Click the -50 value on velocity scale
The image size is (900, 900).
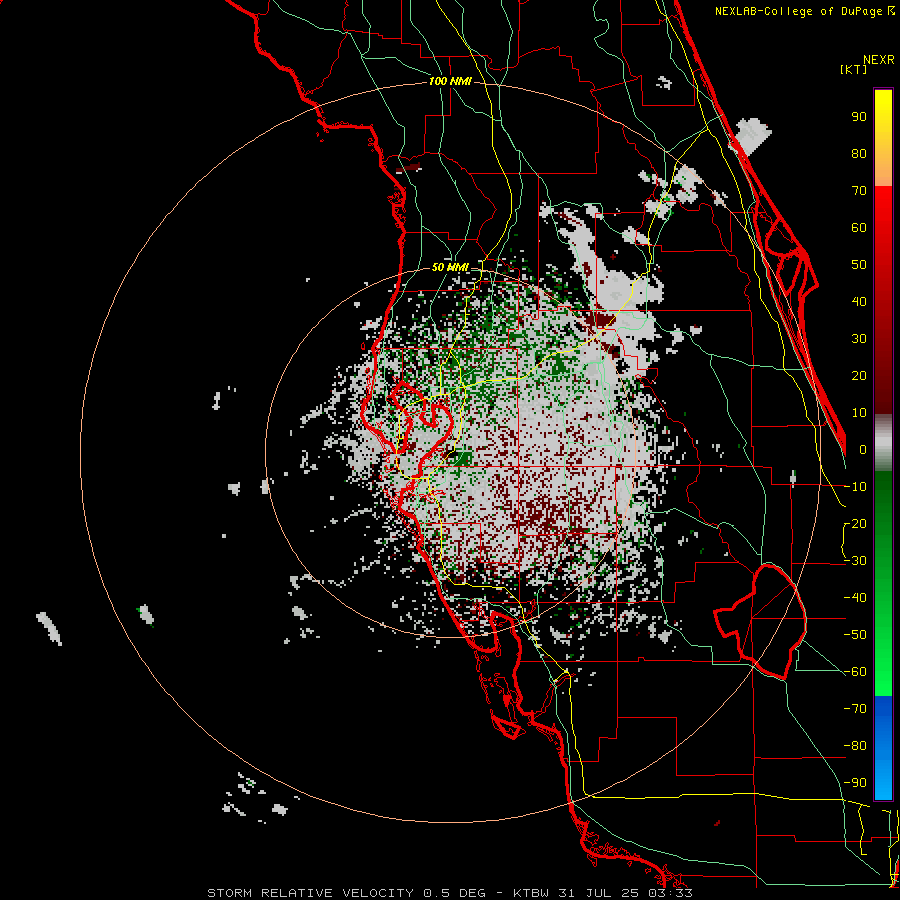coord(855,635)
